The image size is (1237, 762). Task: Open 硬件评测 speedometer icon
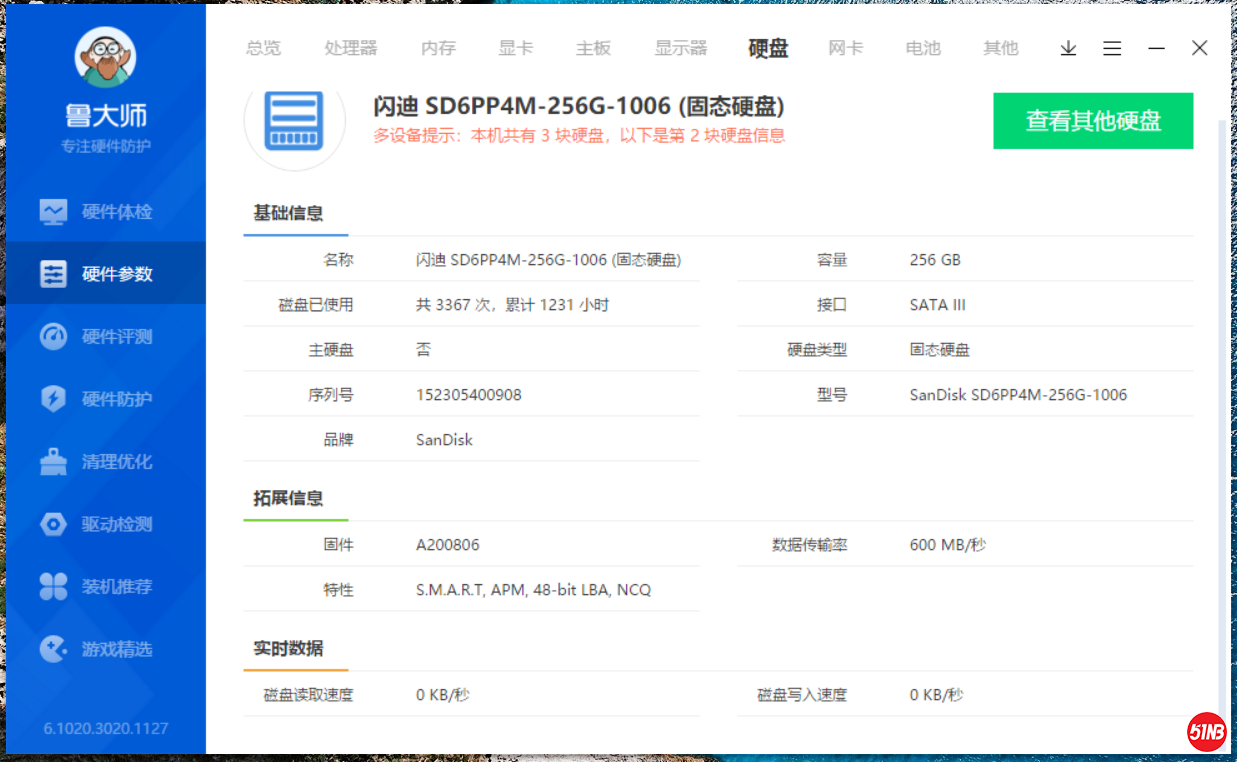pyautogui.click(x=53, y=337)
